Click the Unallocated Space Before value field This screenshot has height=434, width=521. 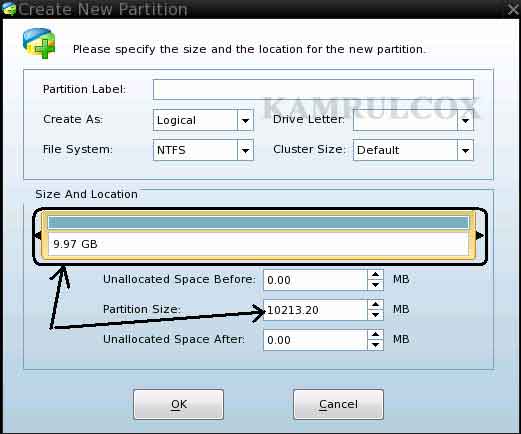(315, 280)
